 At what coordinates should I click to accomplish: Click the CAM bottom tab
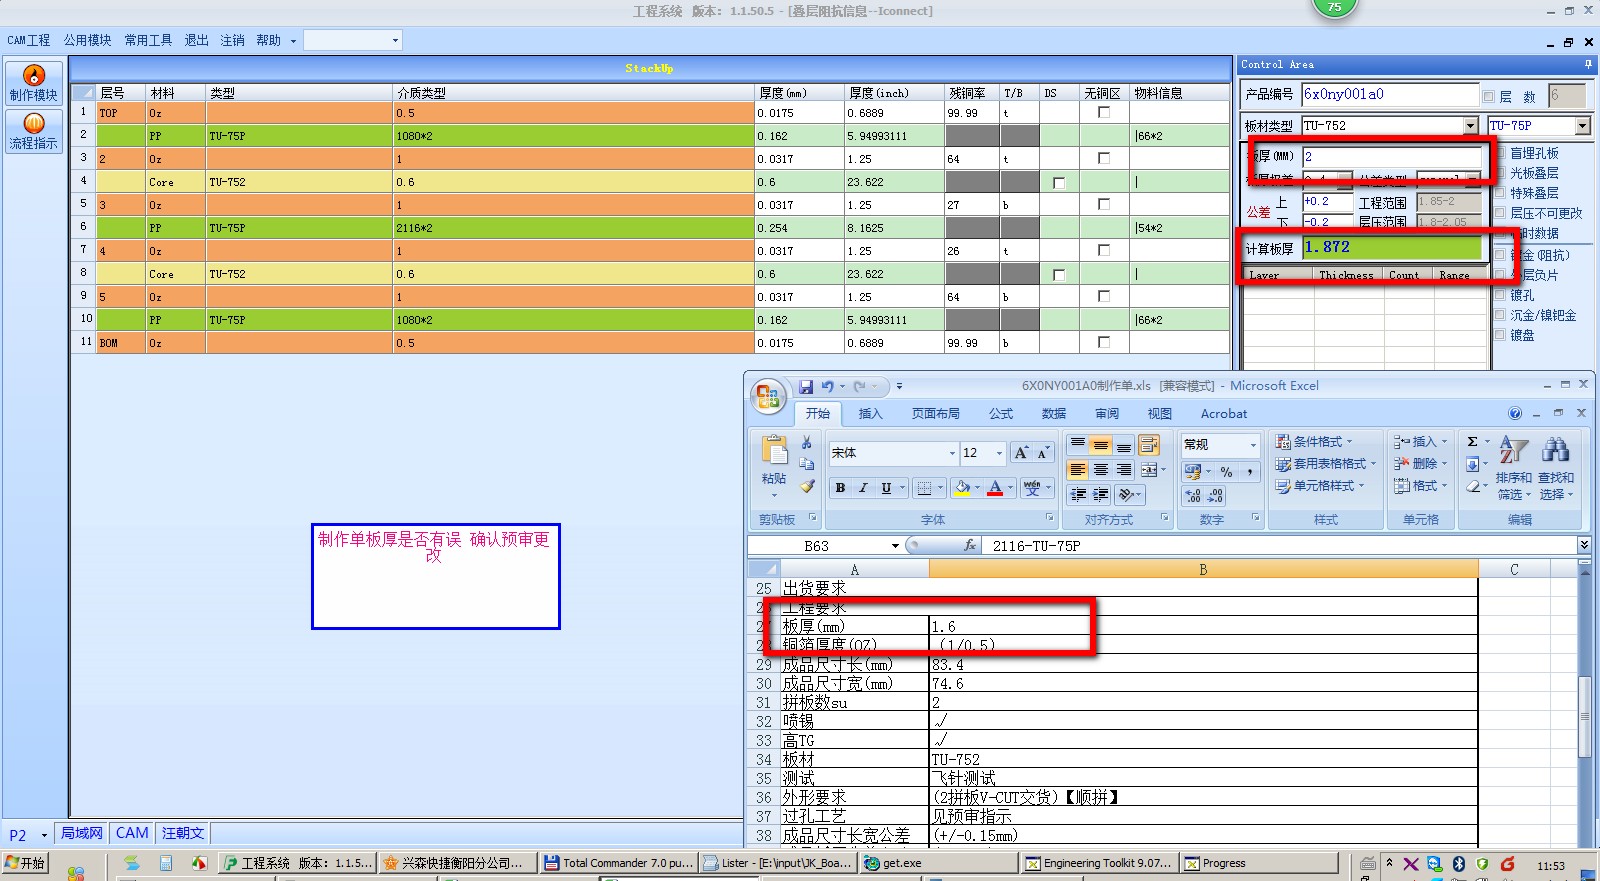pyautogui.click(x=132, y=833)
